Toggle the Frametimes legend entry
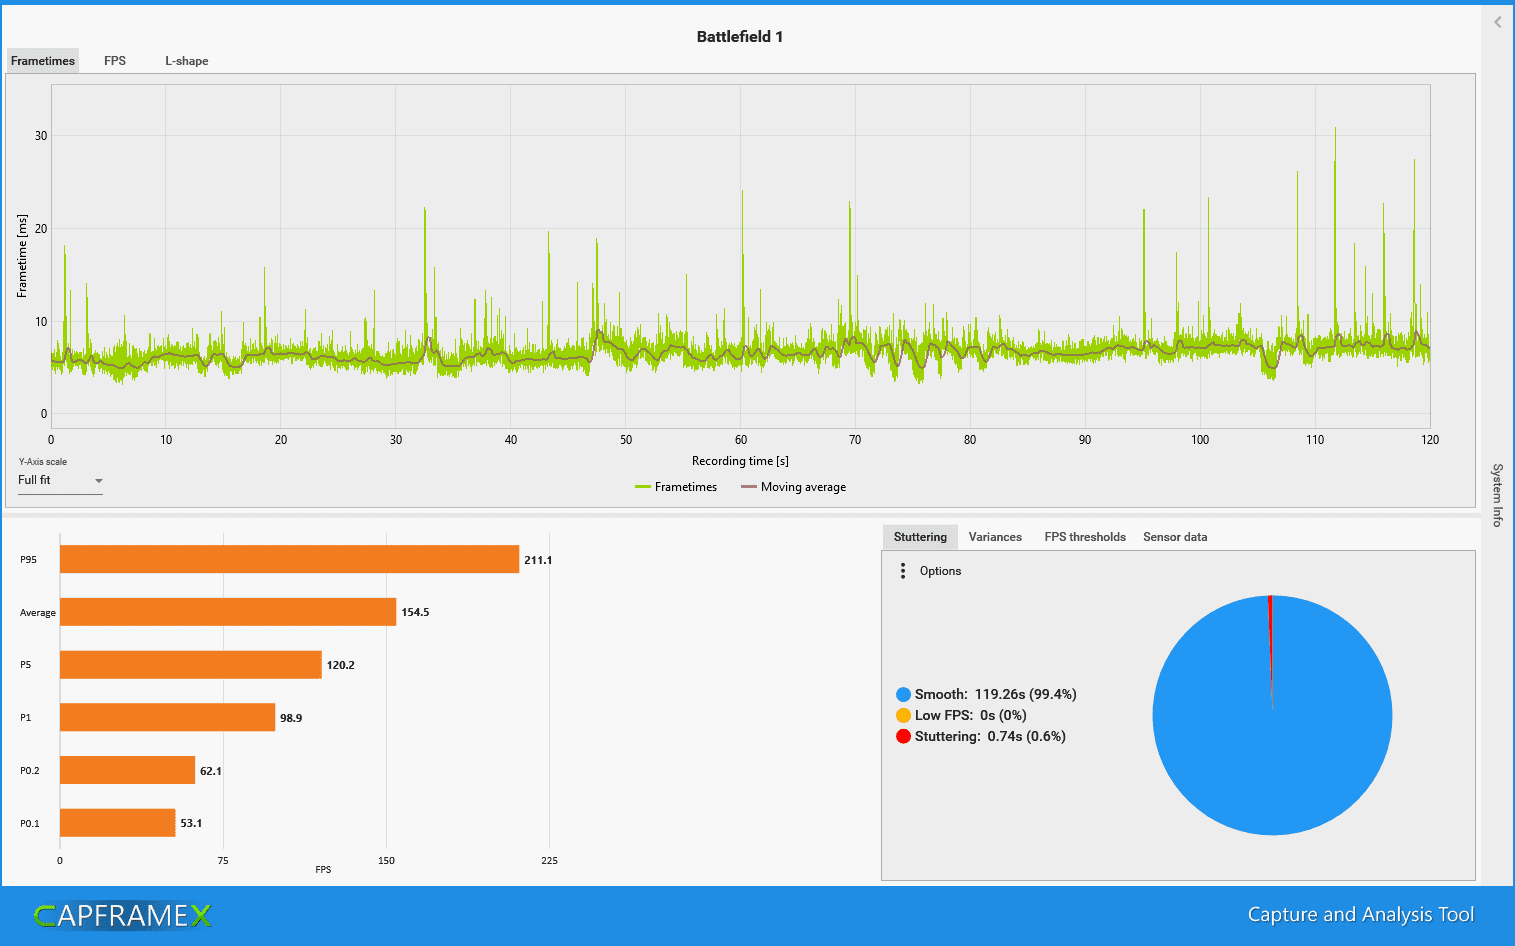 [x=676, y=487]
